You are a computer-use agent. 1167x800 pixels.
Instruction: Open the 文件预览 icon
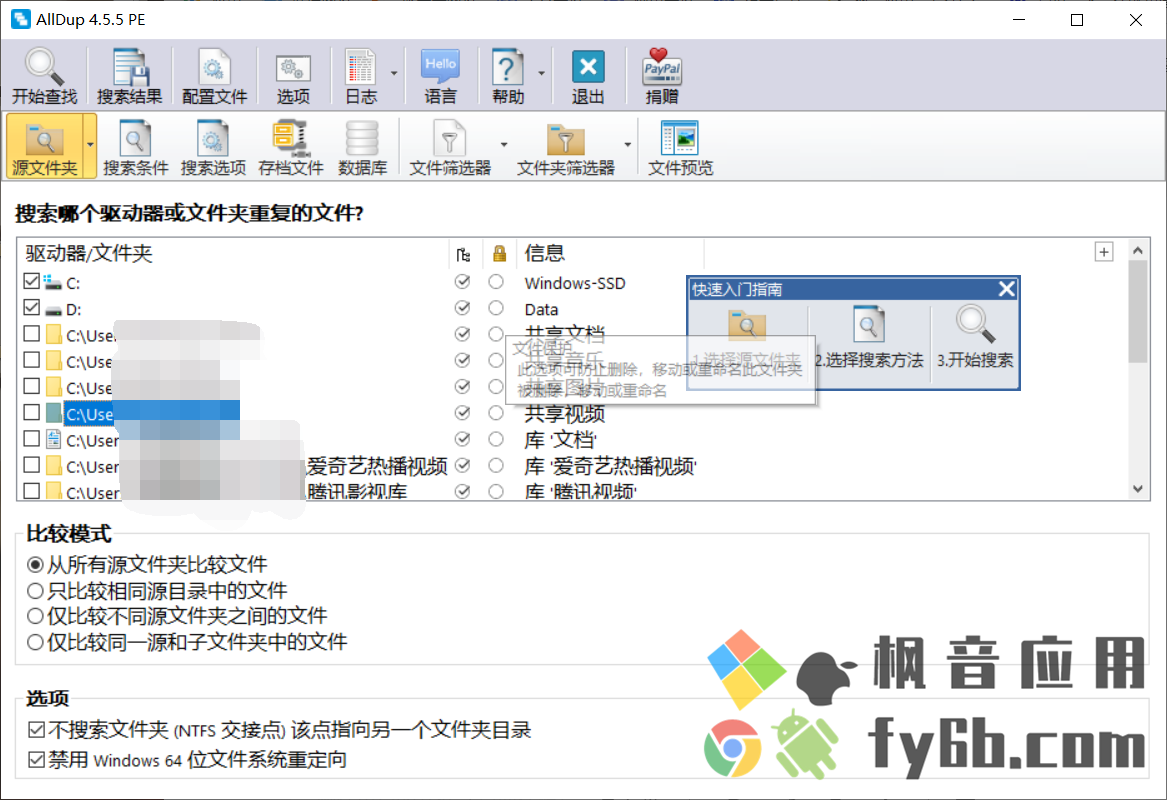coord(680,147)
